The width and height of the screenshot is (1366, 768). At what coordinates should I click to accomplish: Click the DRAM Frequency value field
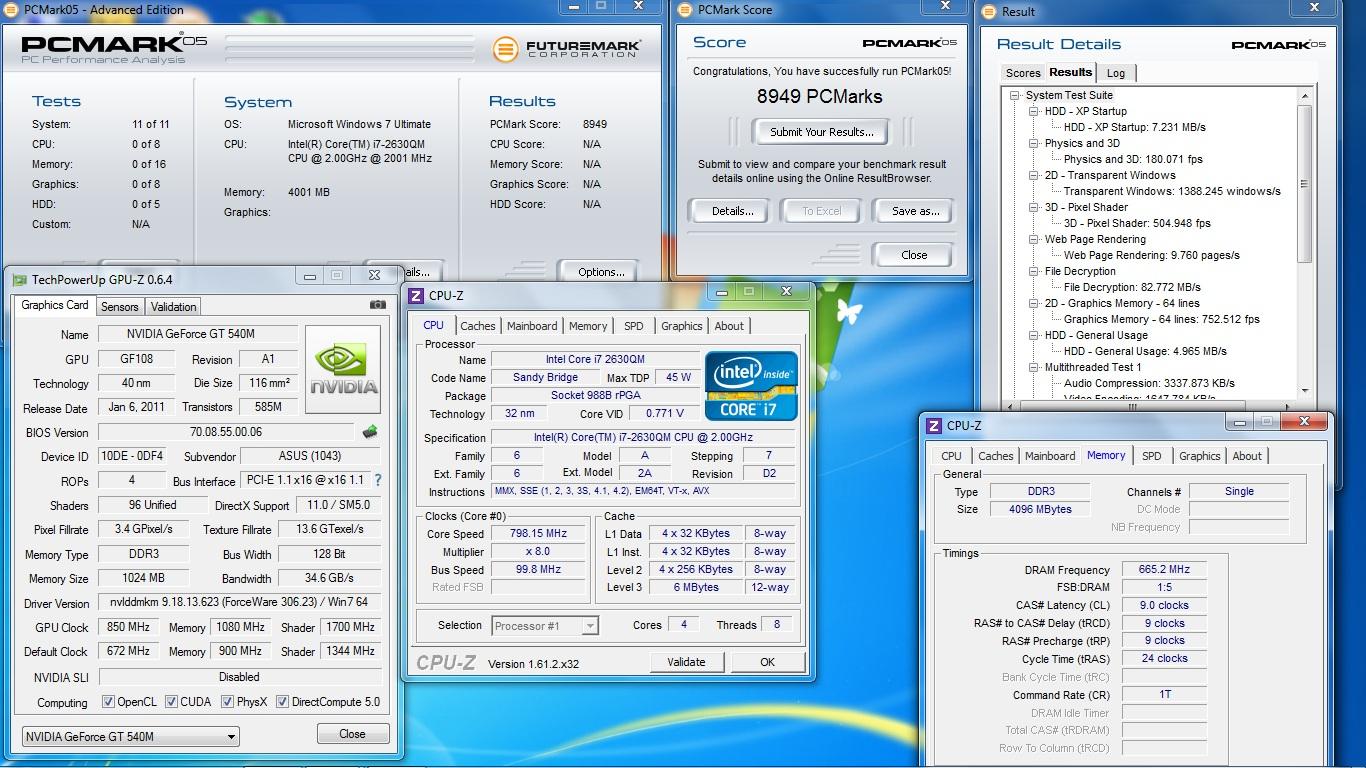(x=1163, y=570)
